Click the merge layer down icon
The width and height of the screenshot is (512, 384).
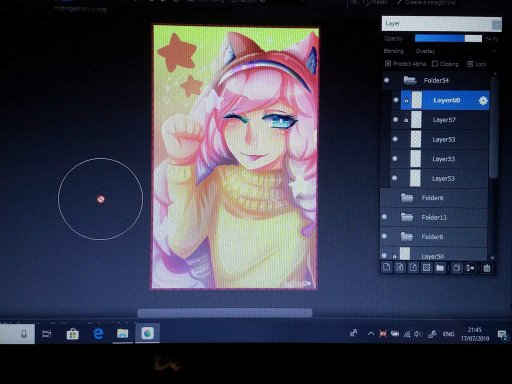(x=470, y=268)
